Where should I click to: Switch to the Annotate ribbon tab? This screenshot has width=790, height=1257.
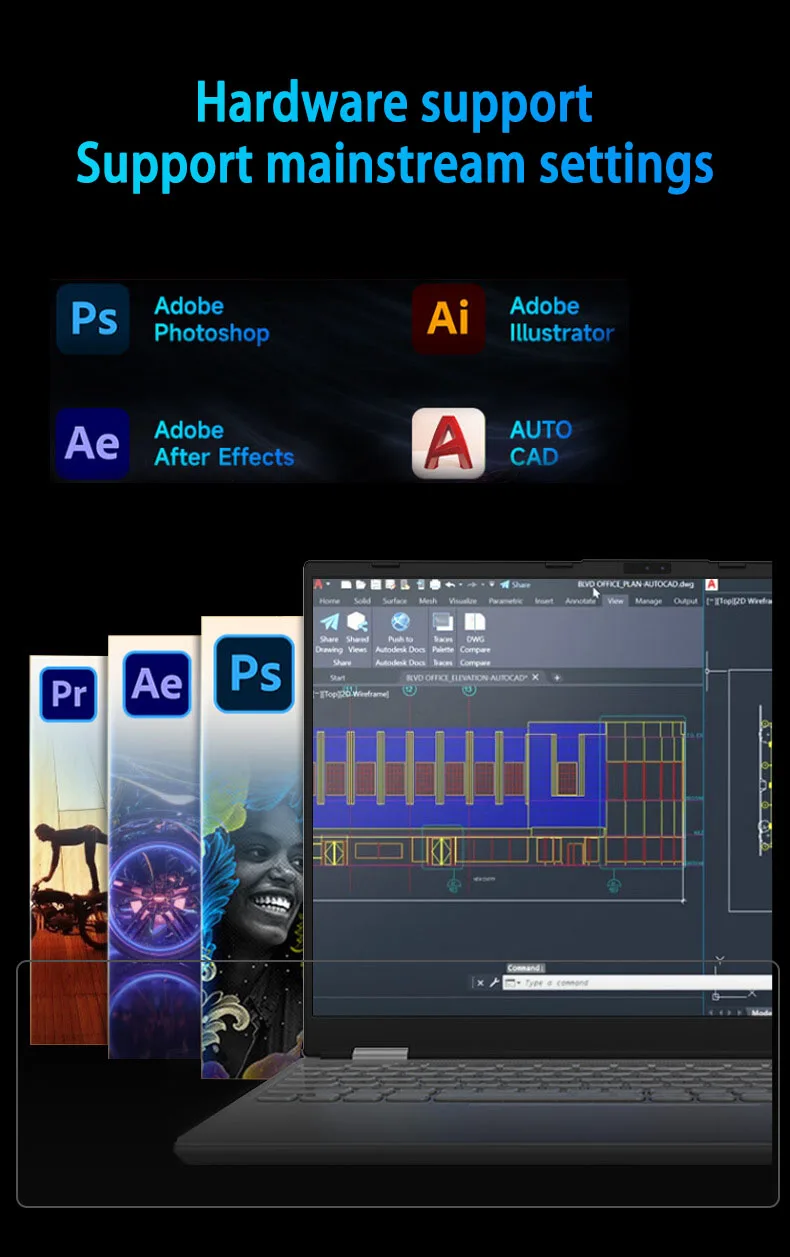tap(581, 601)
